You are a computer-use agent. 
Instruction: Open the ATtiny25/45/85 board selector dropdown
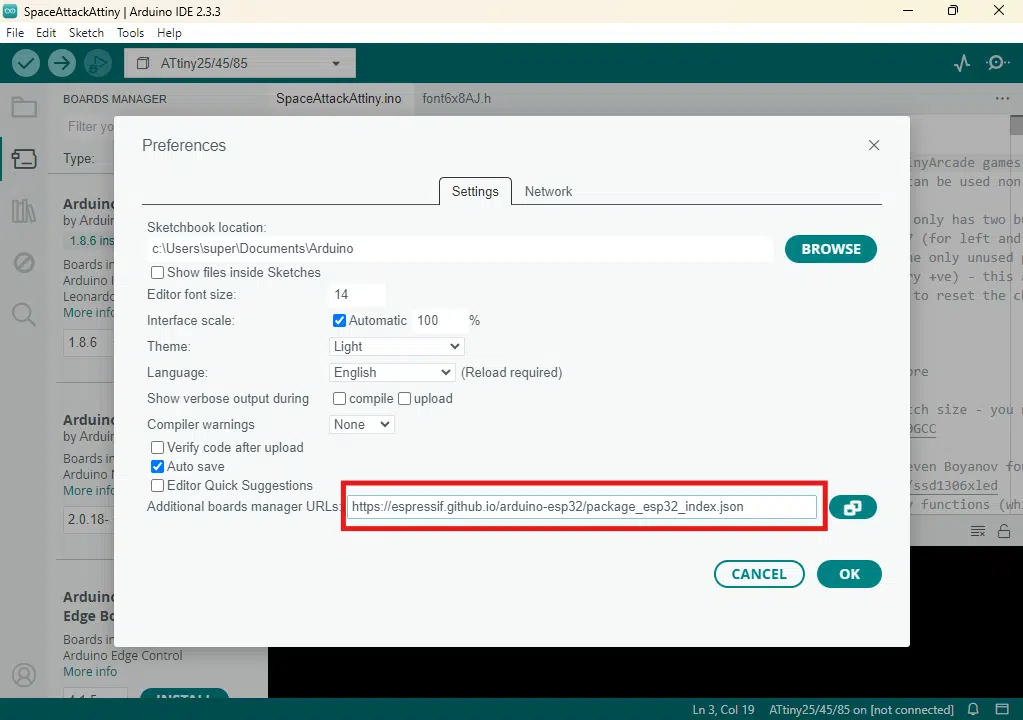pyautogui.click(x=240, y=63)
